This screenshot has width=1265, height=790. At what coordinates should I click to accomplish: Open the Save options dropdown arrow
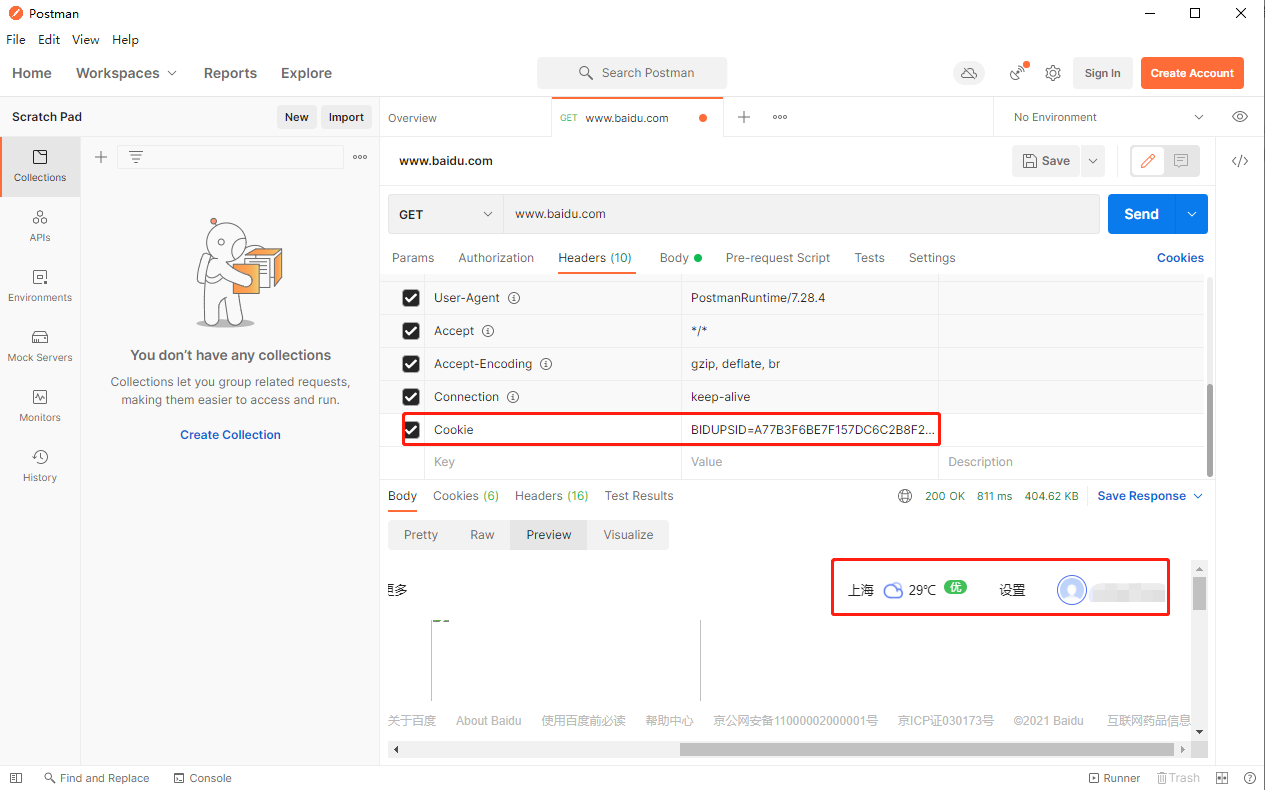tap(1092, 161)
